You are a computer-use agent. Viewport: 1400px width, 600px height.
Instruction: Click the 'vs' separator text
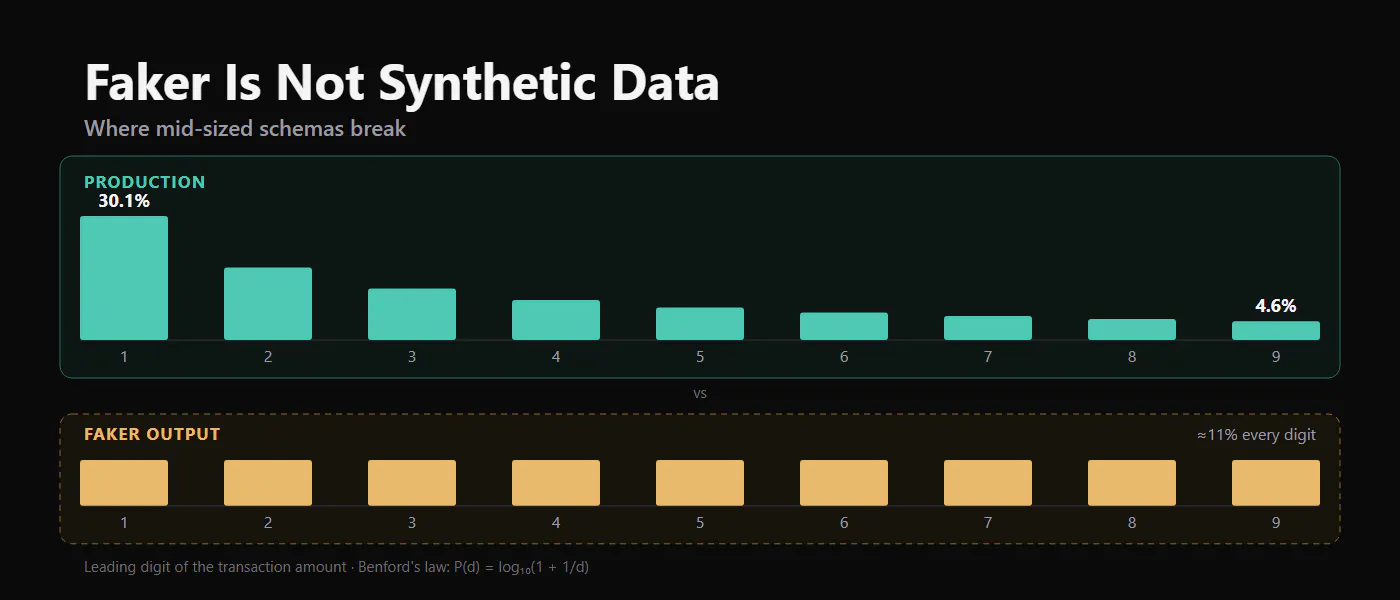pyautogui.click(x=700, y=394)
